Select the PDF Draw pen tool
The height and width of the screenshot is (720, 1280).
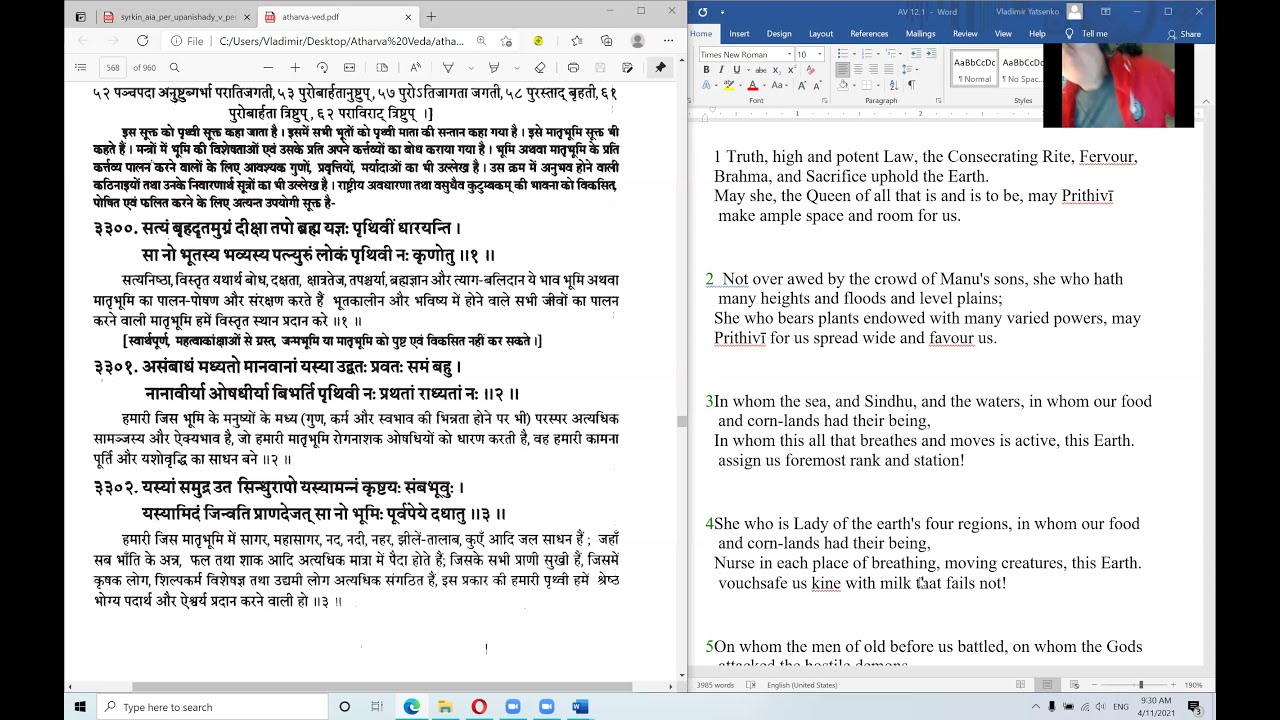pyautogui.click(x=448, y=67)
